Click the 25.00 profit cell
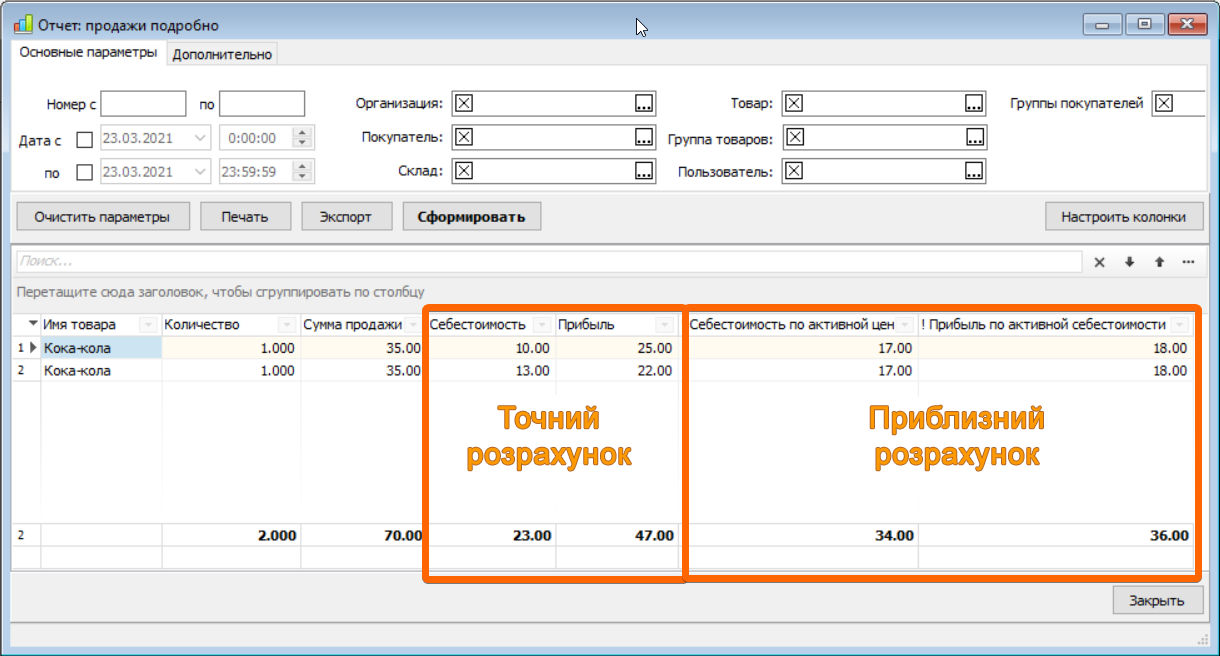Screen dimensions: 1220x656 click(x=616, y=348)
